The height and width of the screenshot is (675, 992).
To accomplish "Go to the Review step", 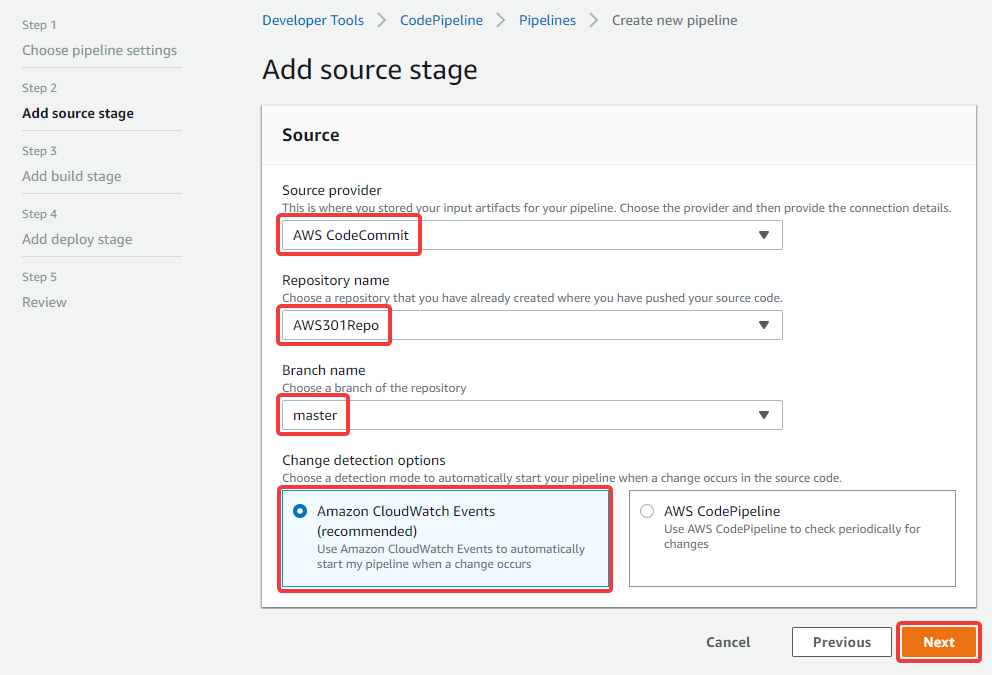I will 44,302.
